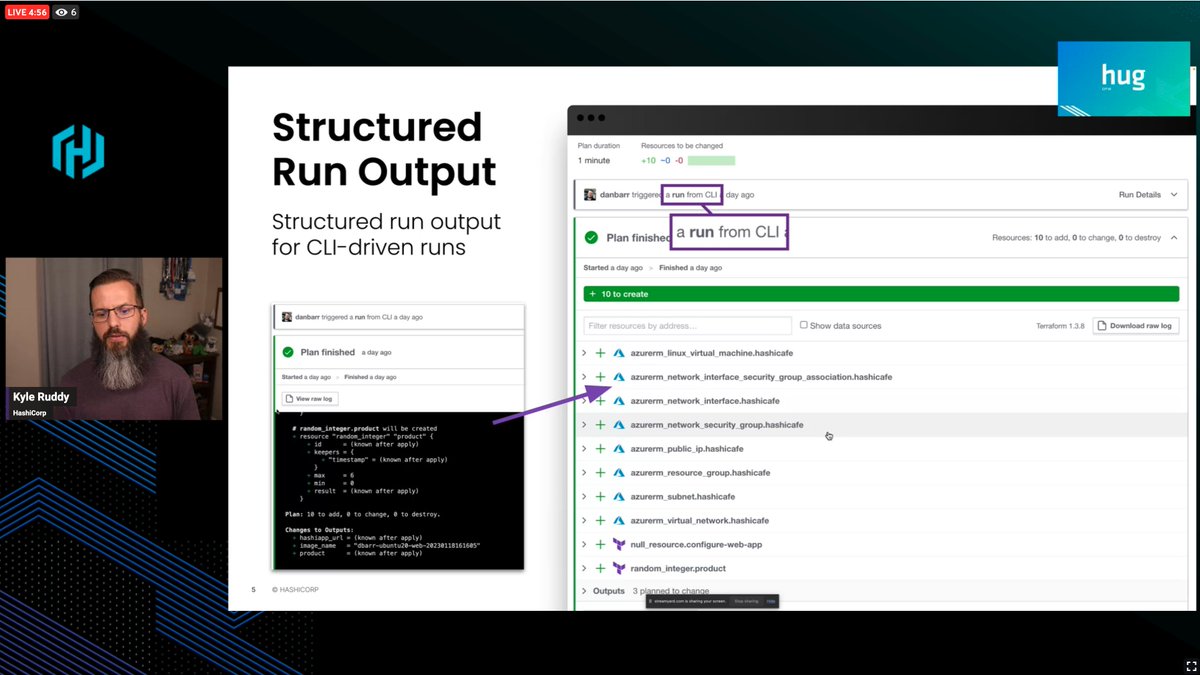Click the green plus for azurerm_public_ip.hashicafe

click(600, 449)
